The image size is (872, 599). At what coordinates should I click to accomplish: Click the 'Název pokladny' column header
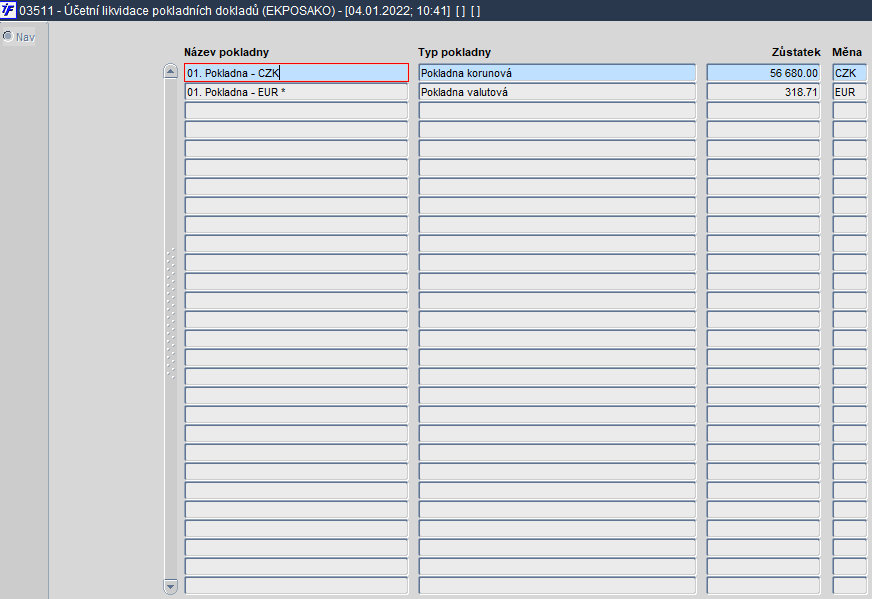point(226,52)
